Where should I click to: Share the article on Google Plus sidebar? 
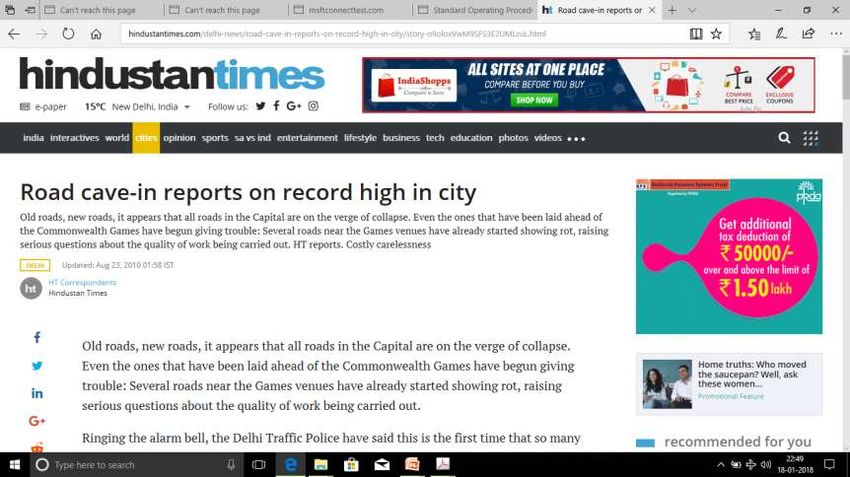37,421
